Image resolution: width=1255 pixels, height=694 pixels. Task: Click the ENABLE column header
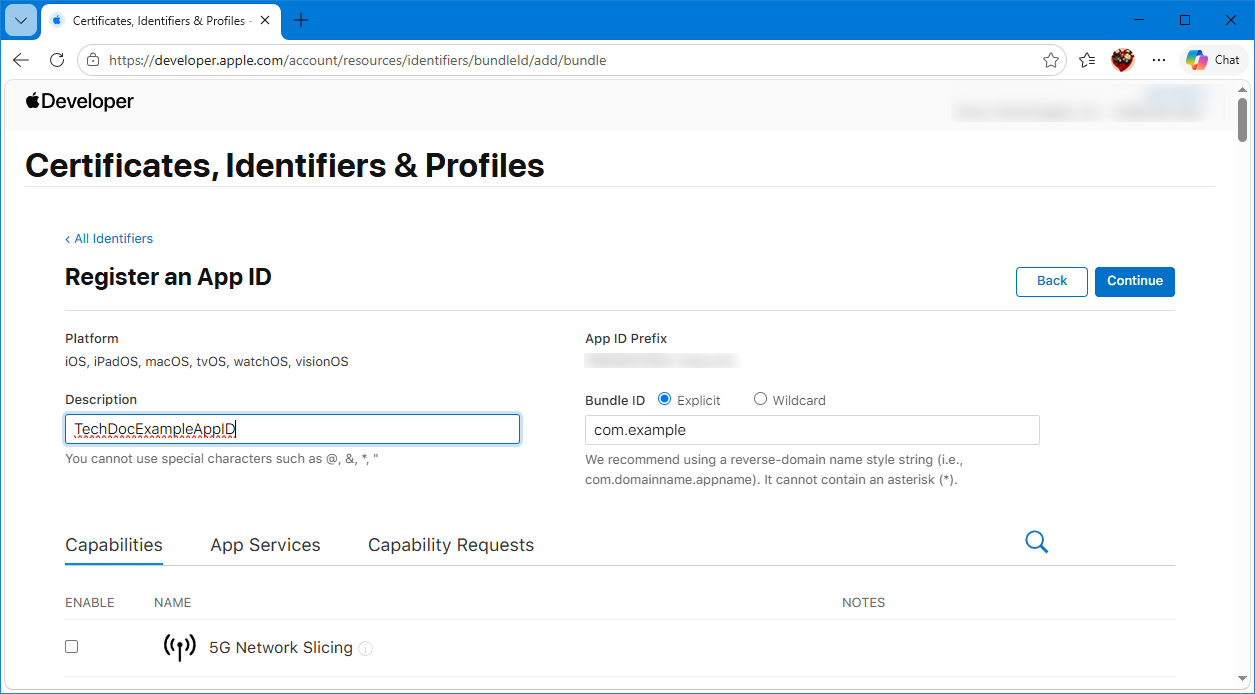(x=90, y=602)
